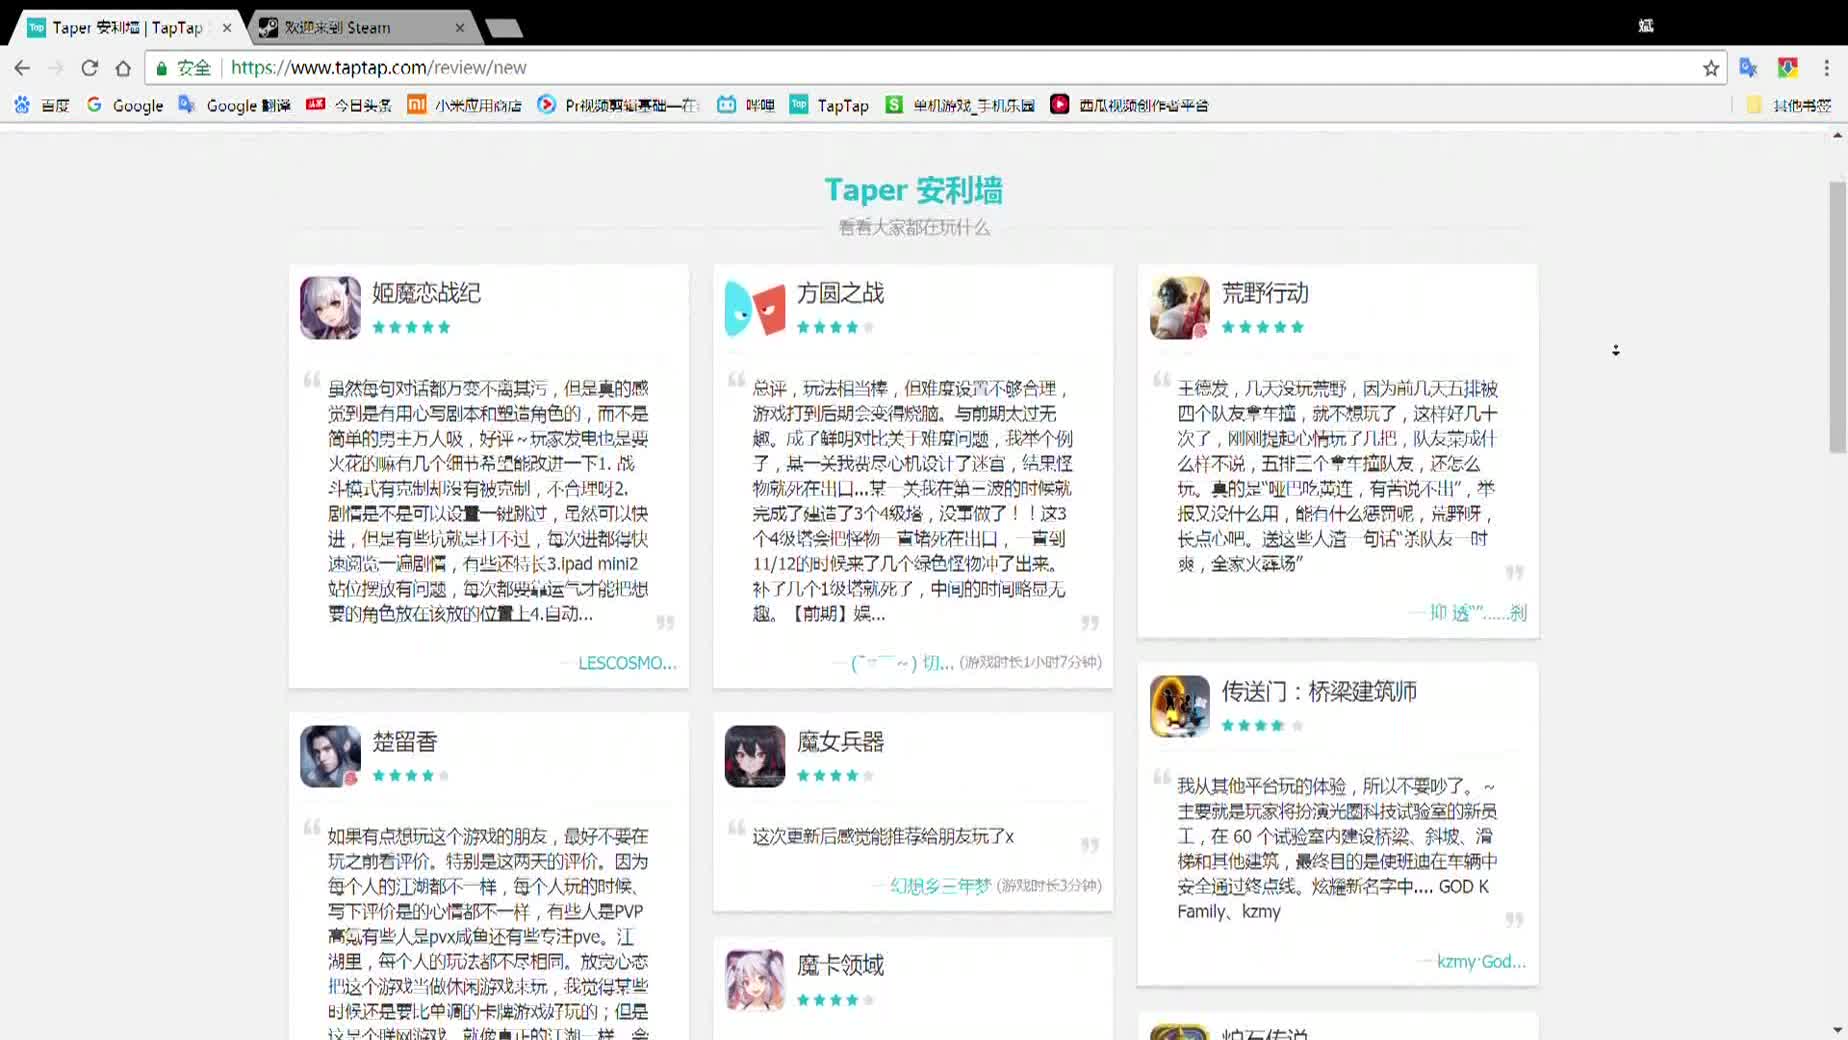Reload the page with the refresh icon

coord(89,68)
